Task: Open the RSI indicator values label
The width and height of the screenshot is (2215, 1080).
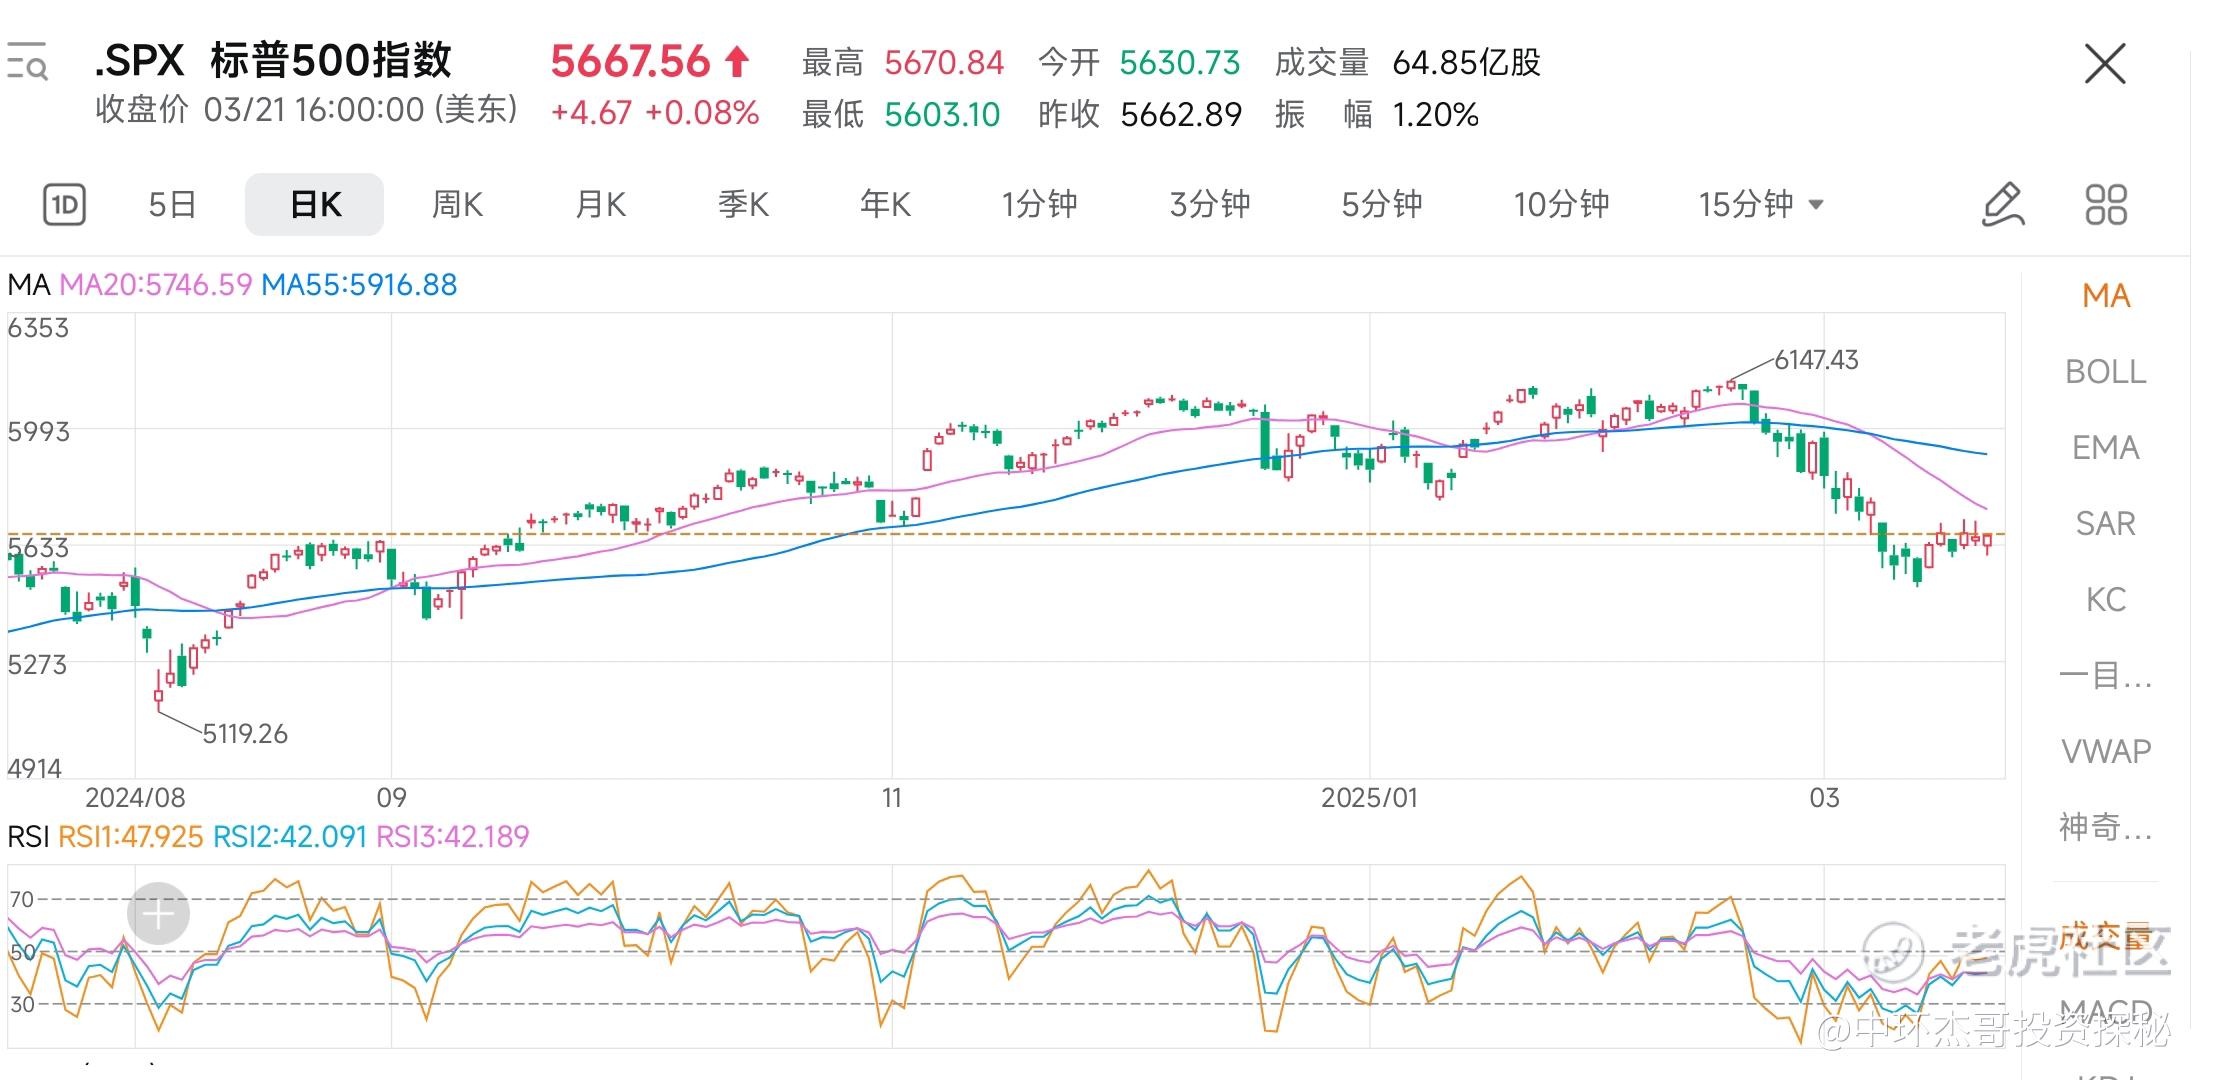Action: pos(268,836)
